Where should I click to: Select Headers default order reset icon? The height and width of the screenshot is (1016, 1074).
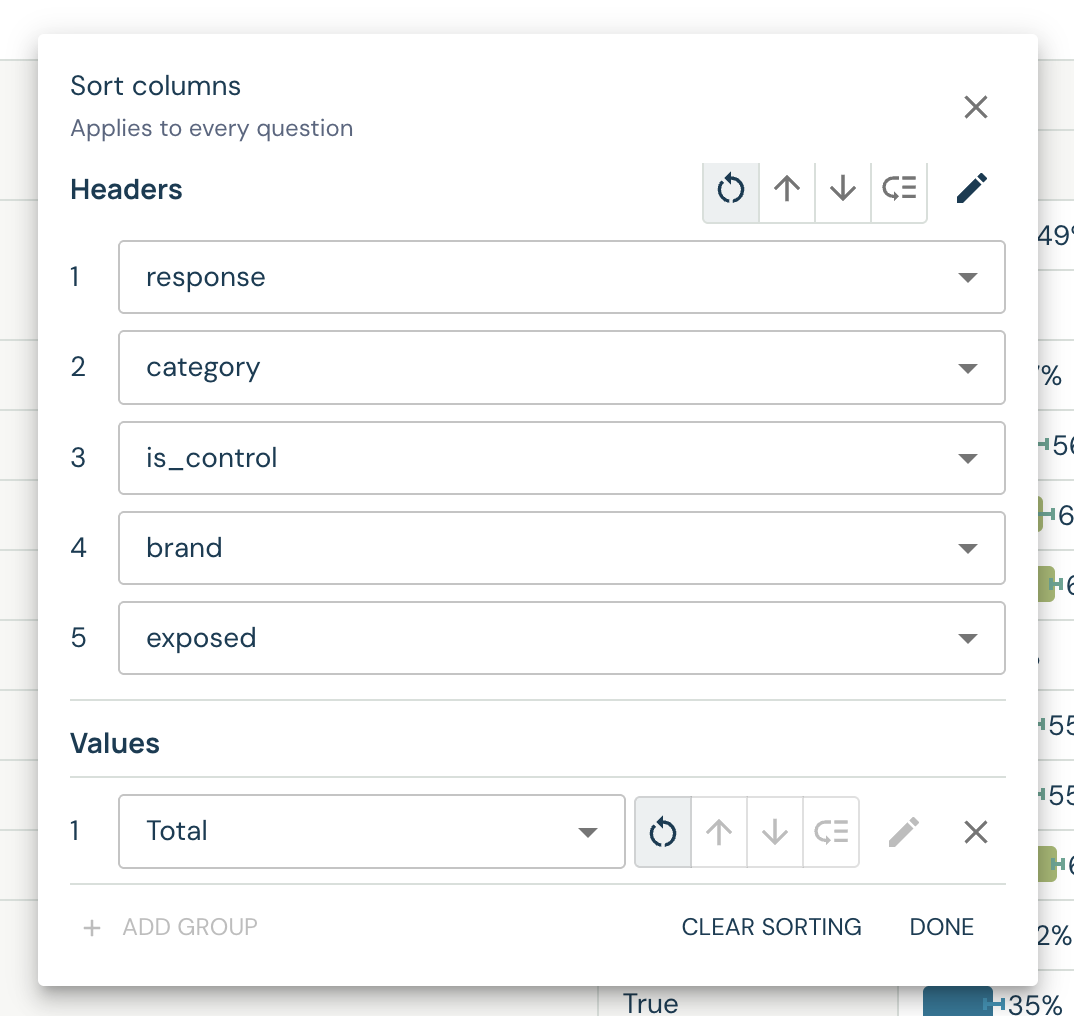point(731,189)
